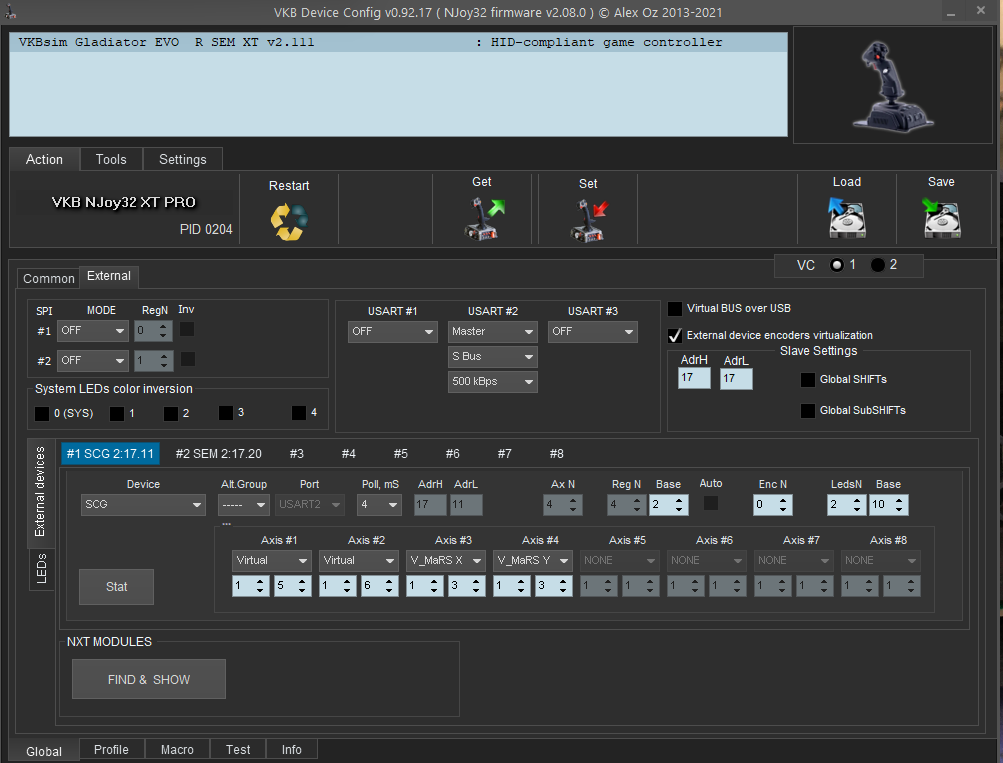Image resolution: width=1003 pixels, height=763 pixels.
Task: Enable Global SubSHIFTs checkbox
Action: 807,411
